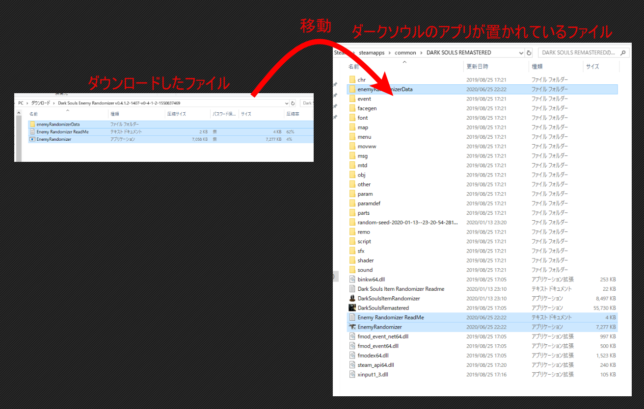Click the 1,523 KB size cell

[606, 356]
